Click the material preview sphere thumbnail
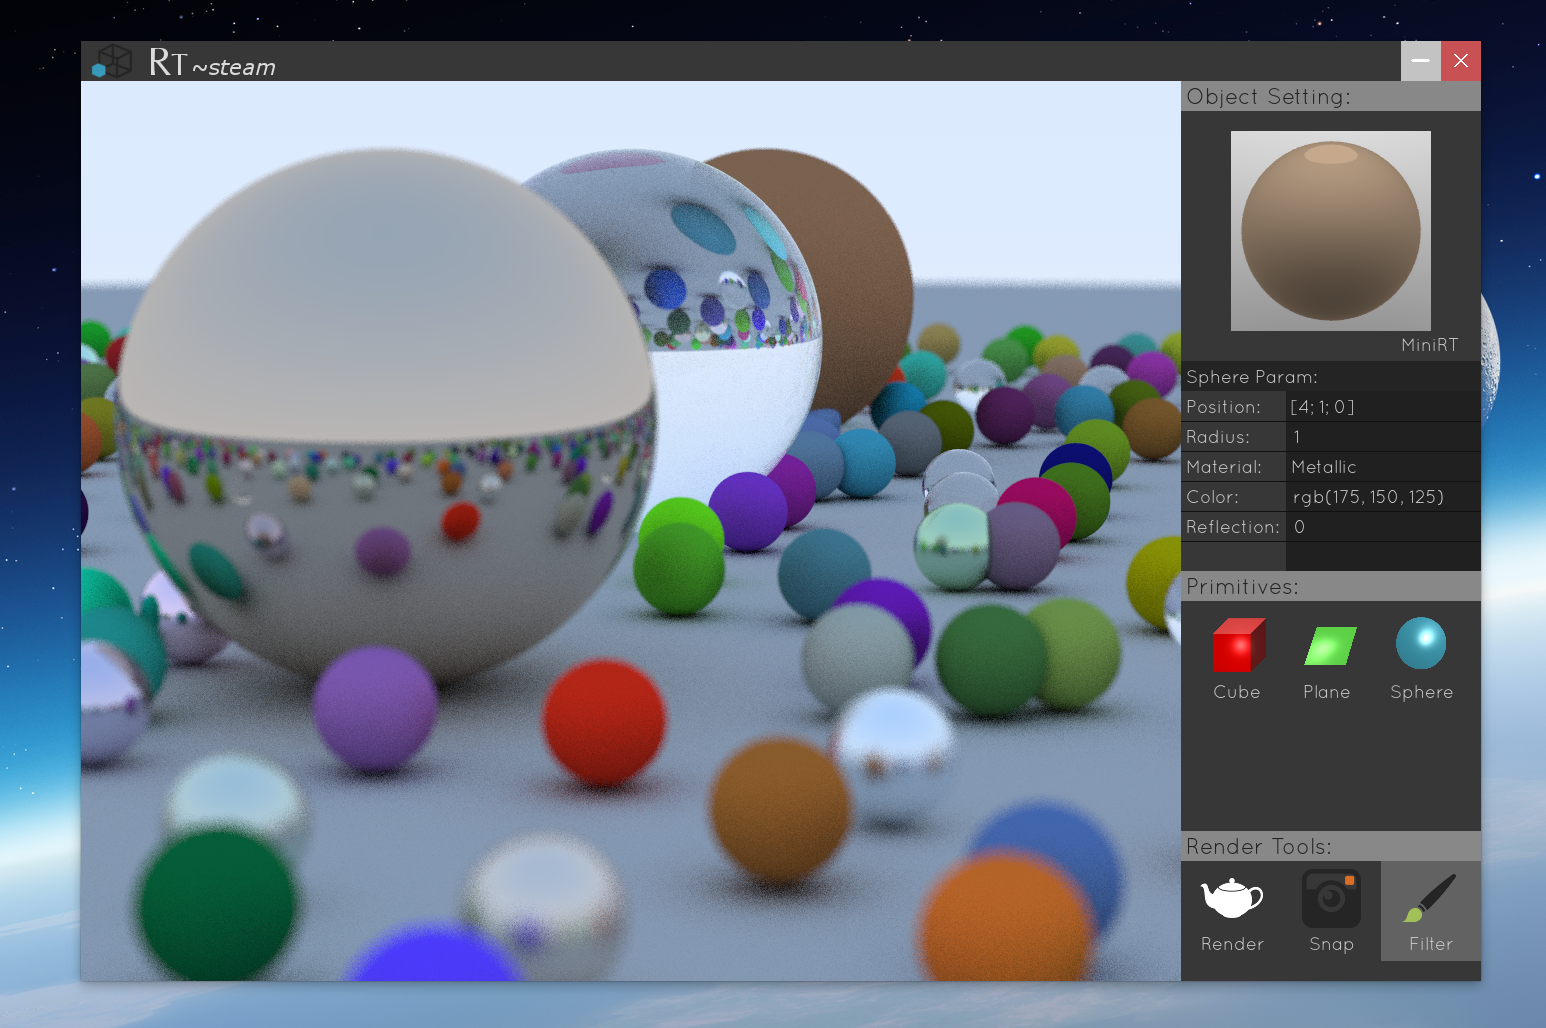Screen dimensions: 1546x1028 click(x=1331, y=231)
